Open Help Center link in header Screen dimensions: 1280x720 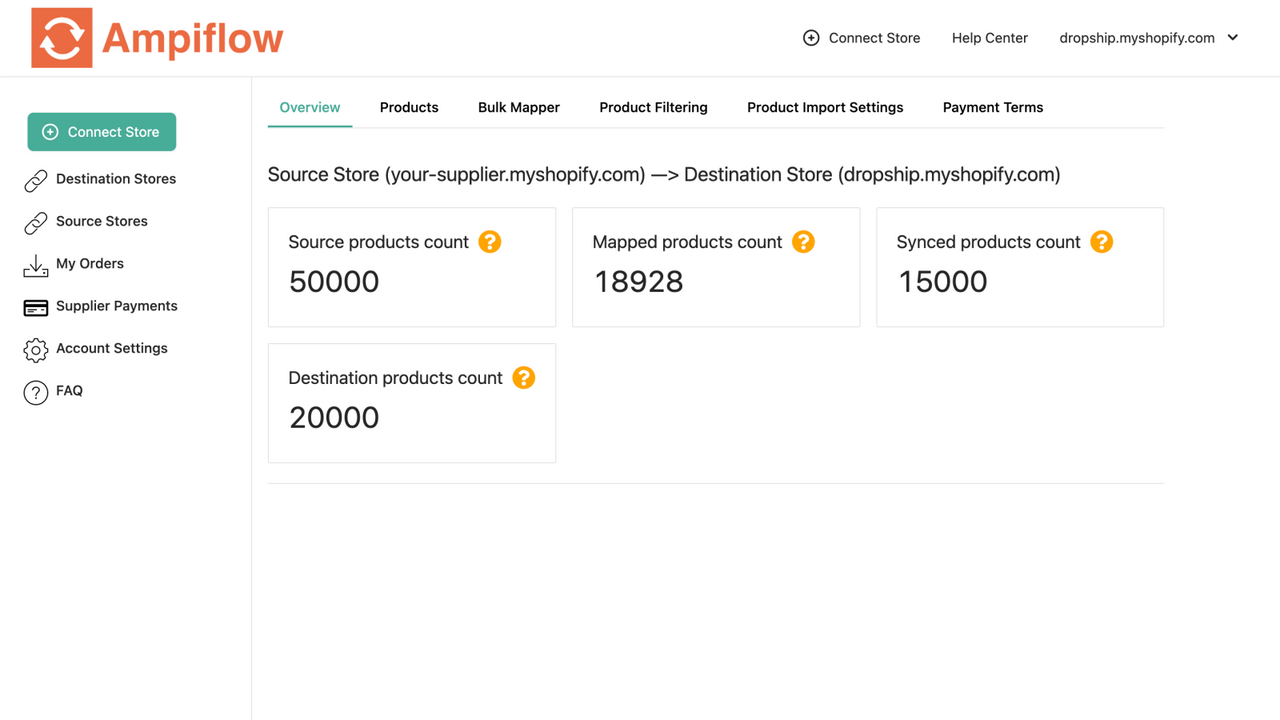(x=990, y=38)
